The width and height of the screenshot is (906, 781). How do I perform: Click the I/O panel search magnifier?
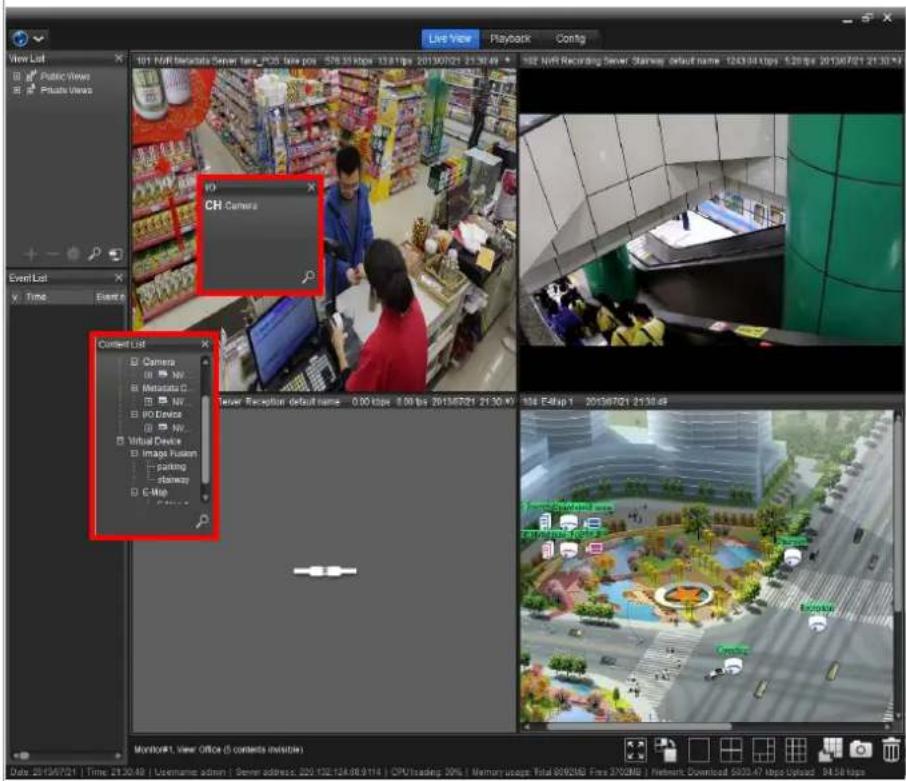click(x=309, y=277)
